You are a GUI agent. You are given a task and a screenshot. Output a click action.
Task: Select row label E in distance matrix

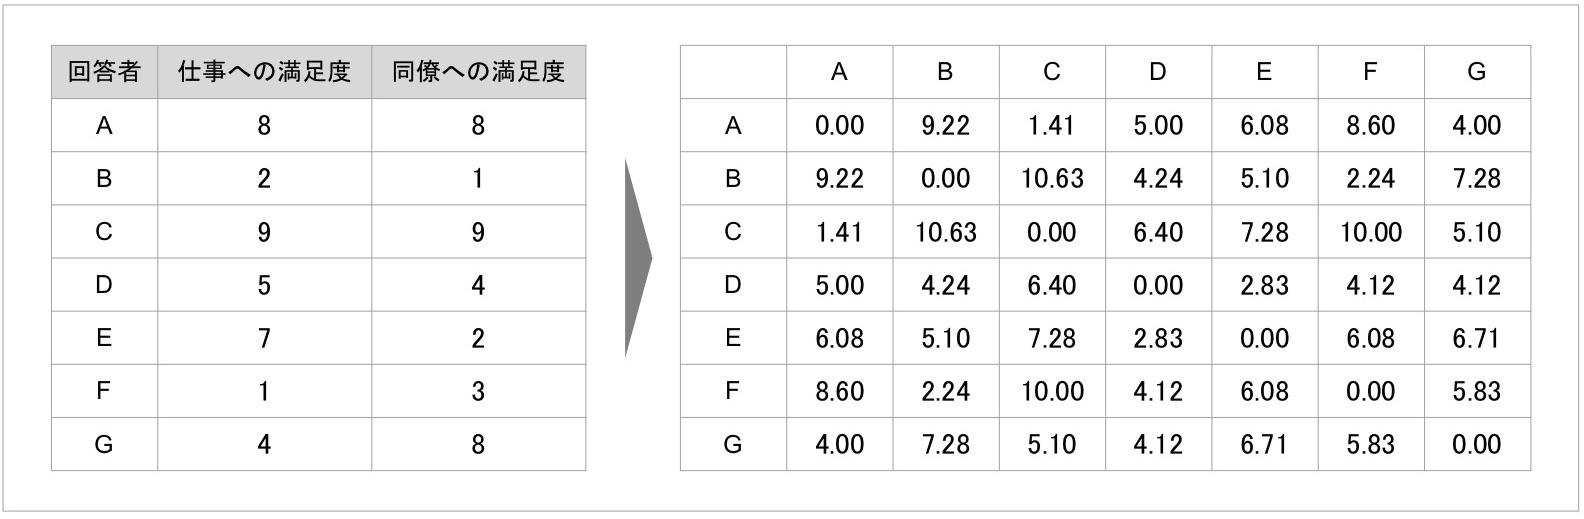coord(733,338)
